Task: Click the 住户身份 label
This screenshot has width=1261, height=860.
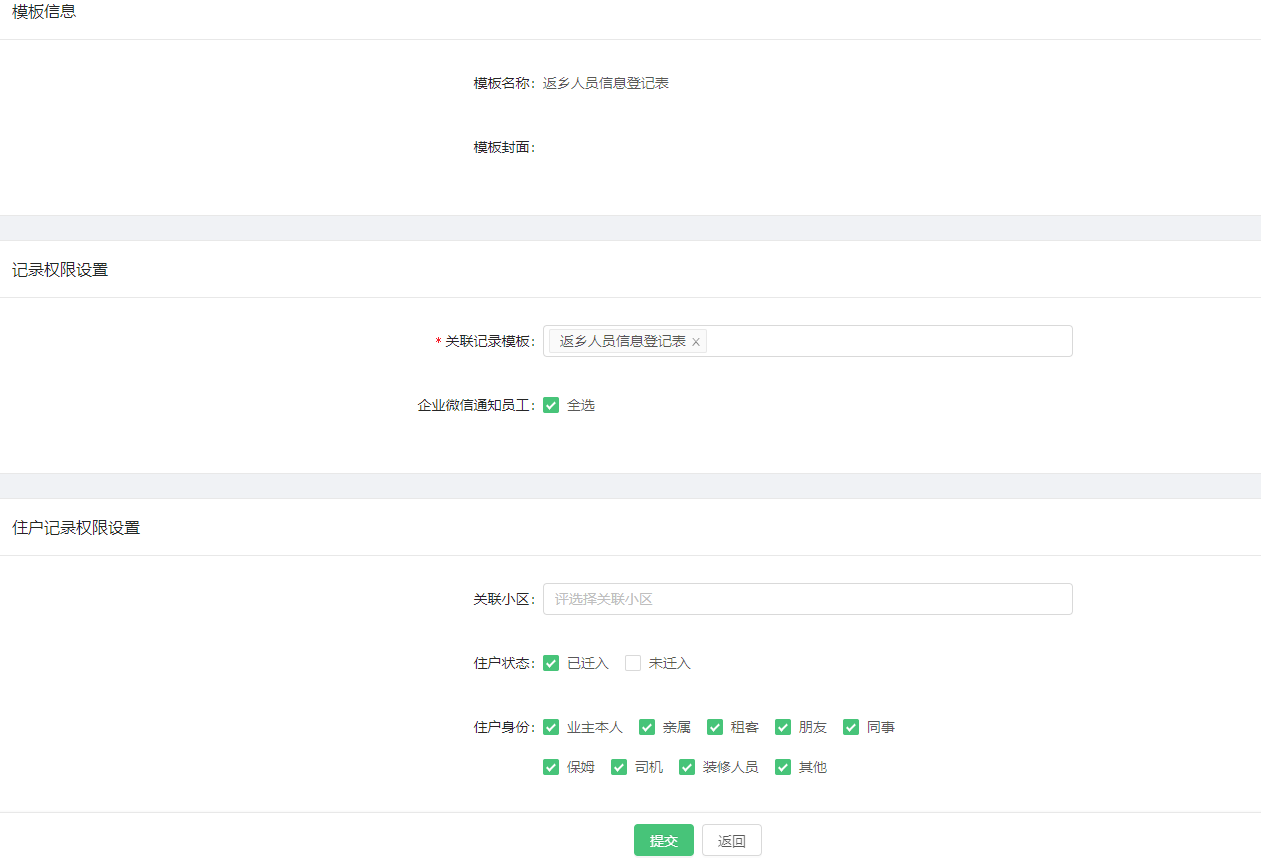Action: [505, 727]
